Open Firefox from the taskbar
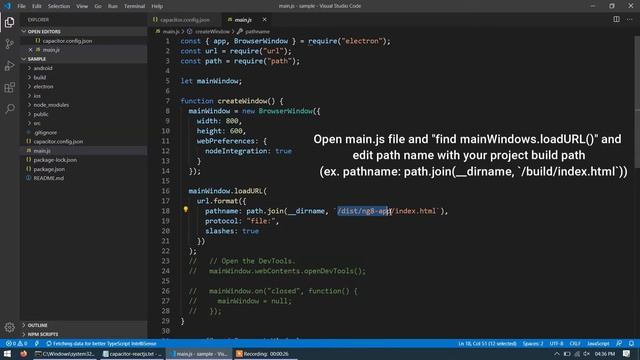This screenshot has height=360, width=640. tap(23, 354)
